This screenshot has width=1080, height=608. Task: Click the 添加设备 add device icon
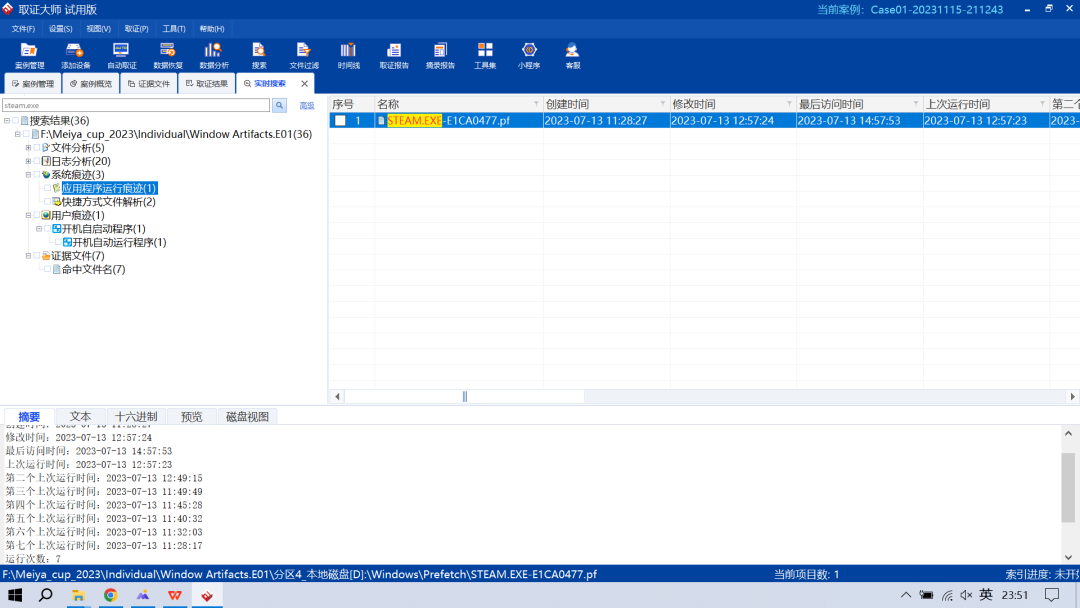tap(75, 55)
